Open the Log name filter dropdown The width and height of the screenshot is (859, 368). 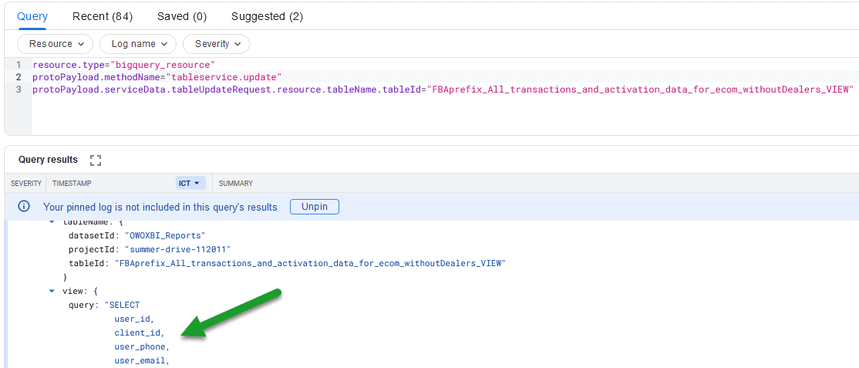[138, 44]
